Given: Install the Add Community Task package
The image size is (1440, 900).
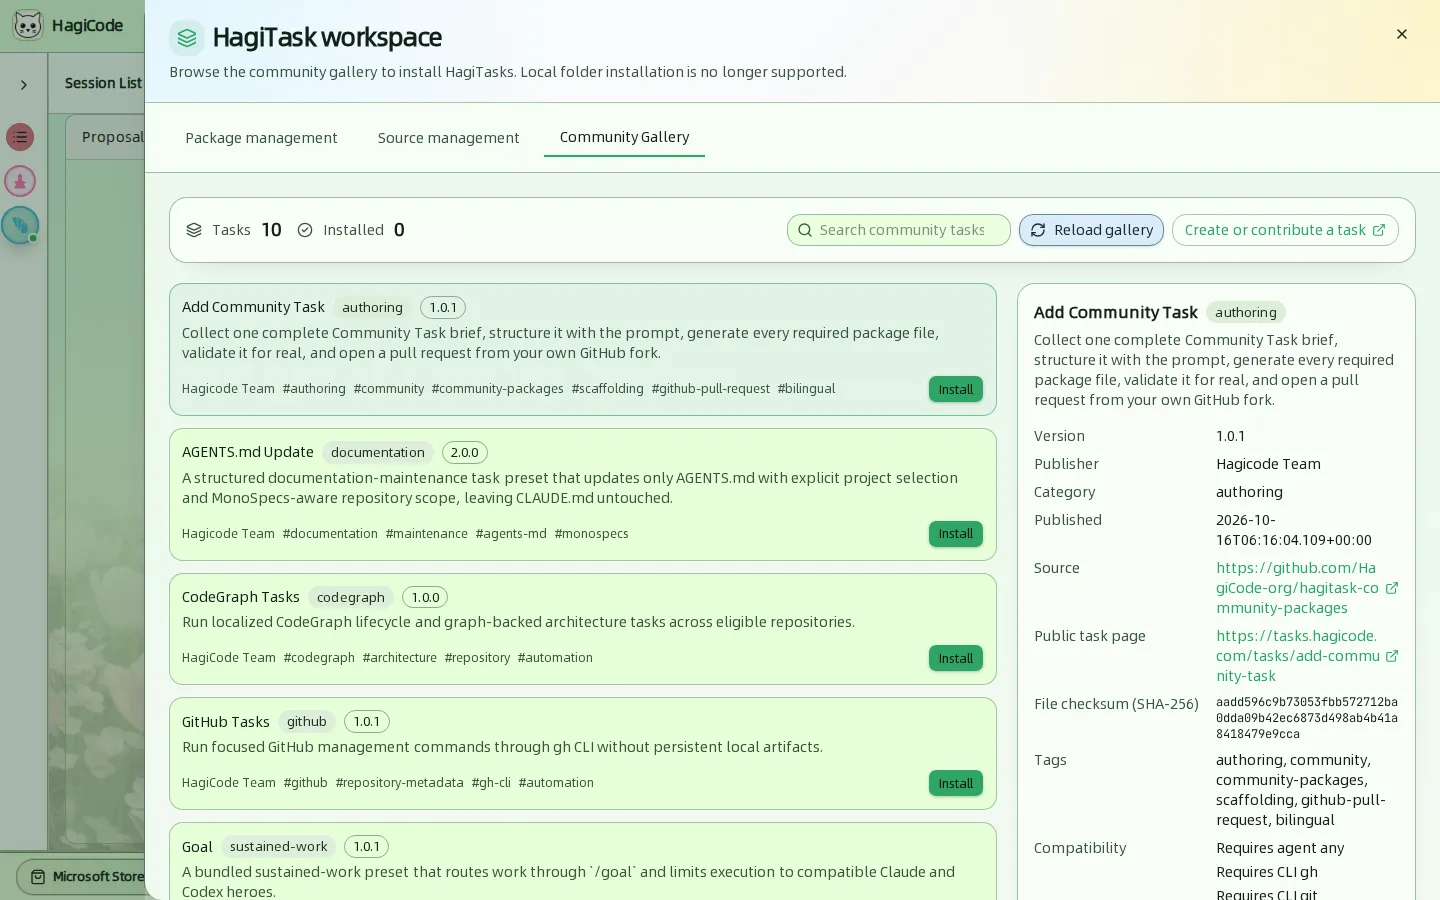Looking at the screenshot, I should click(x=956, y=389).
